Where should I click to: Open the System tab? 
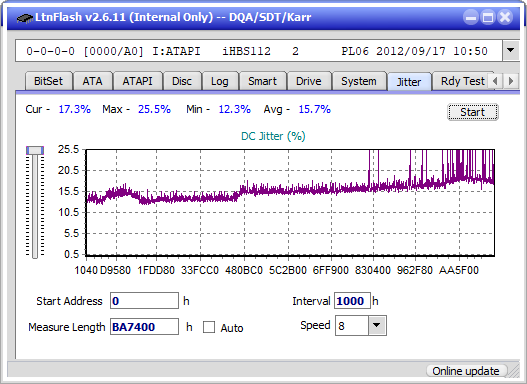click(359, 81)
